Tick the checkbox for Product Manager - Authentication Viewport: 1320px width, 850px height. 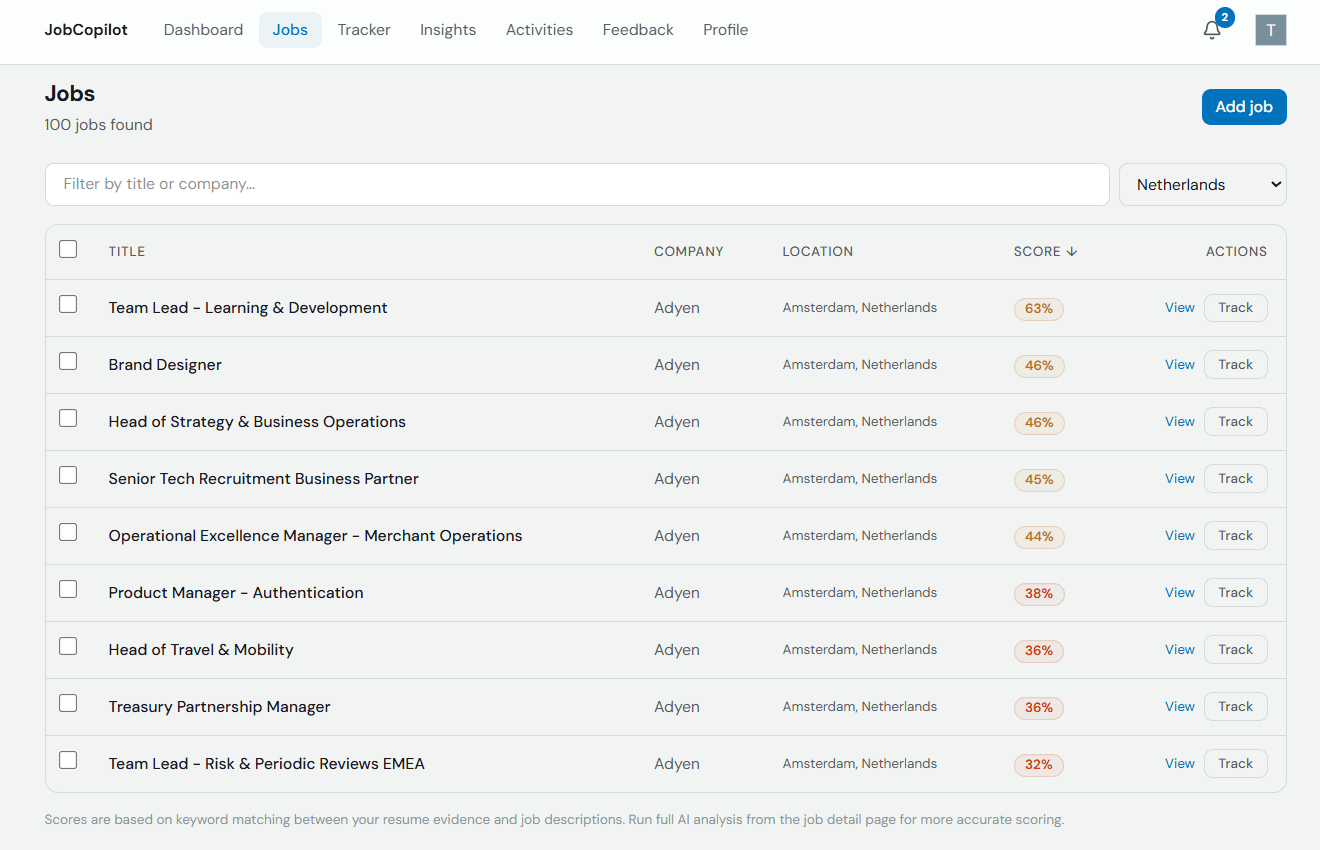coord(68,589)
